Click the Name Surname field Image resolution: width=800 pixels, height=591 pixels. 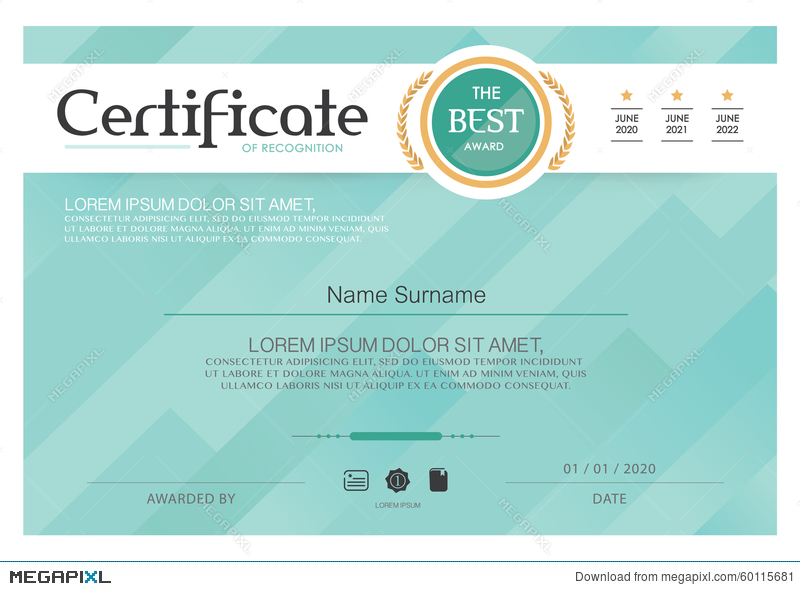coord(404,295)
